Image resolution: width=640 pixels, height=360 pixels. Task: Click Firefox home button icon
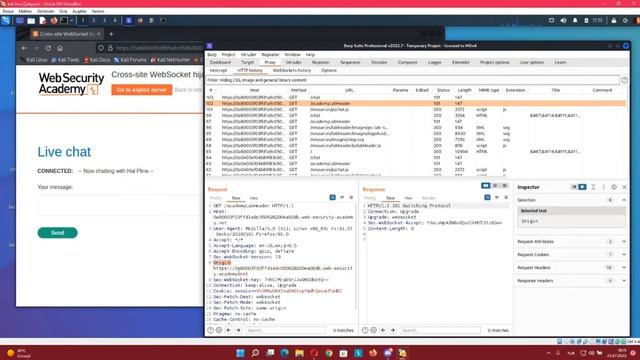(60, 48)
